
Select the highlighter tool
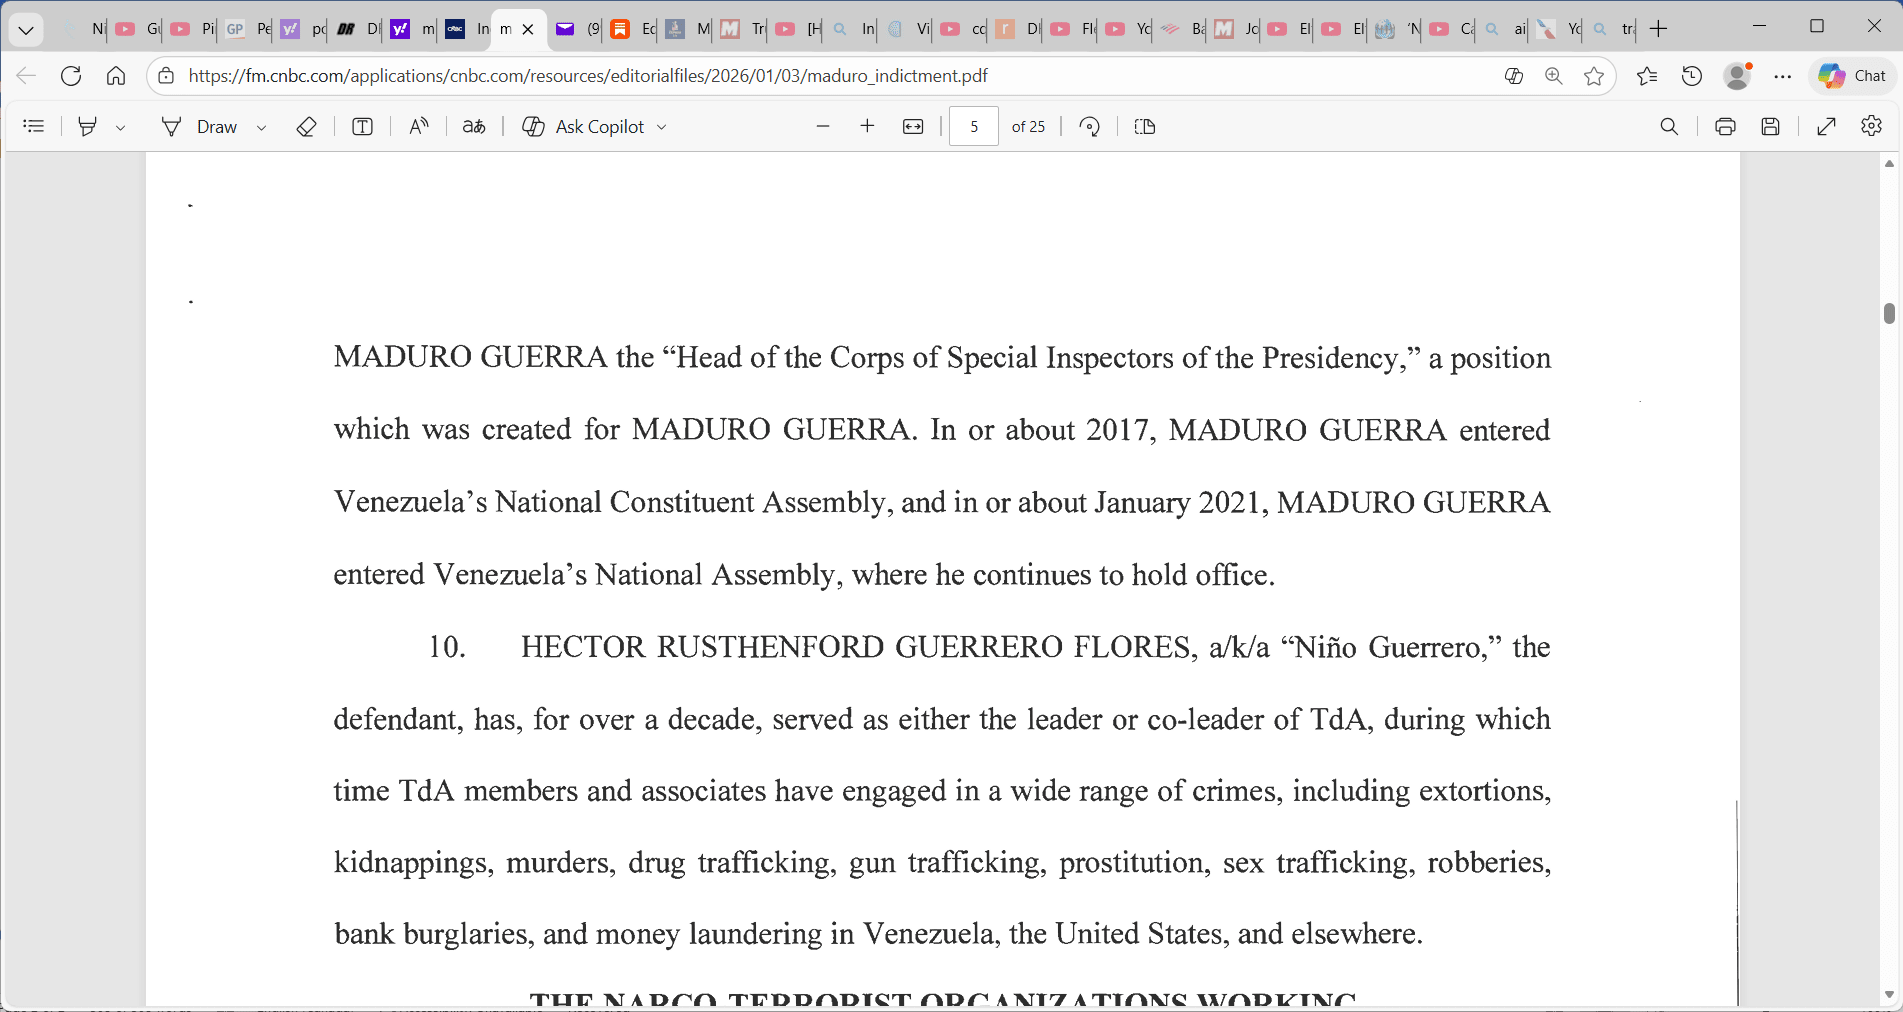(x=88, y=126)
